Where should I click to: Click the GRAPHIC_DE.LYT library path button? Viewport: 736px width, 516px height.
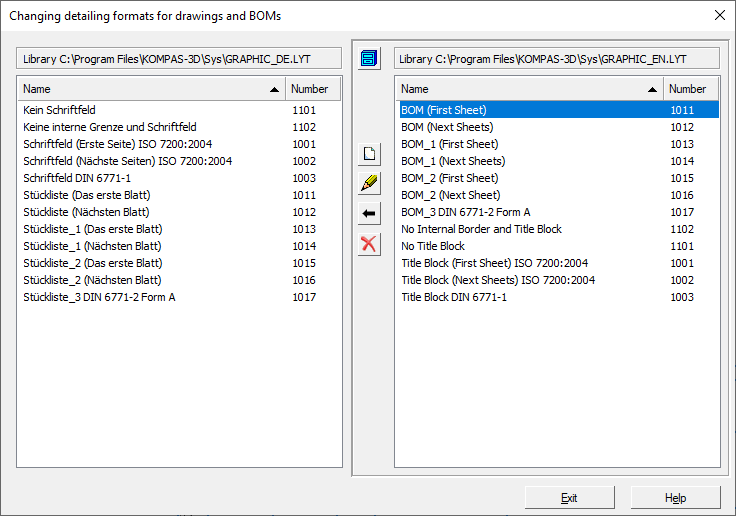pyautogui.click(x=179, y=59)
